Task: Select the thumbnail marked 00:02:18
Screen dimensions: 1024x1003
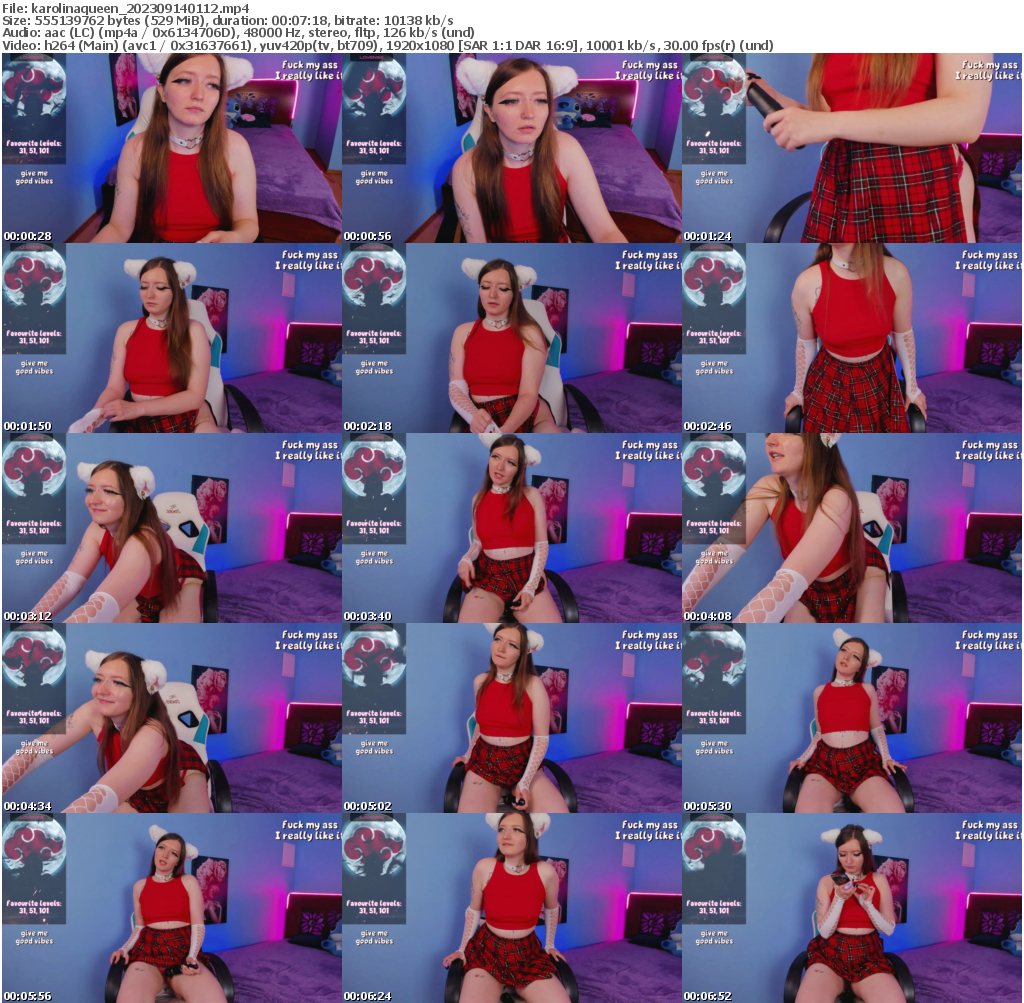Action: pyautogui.click(x=511, y=338)
